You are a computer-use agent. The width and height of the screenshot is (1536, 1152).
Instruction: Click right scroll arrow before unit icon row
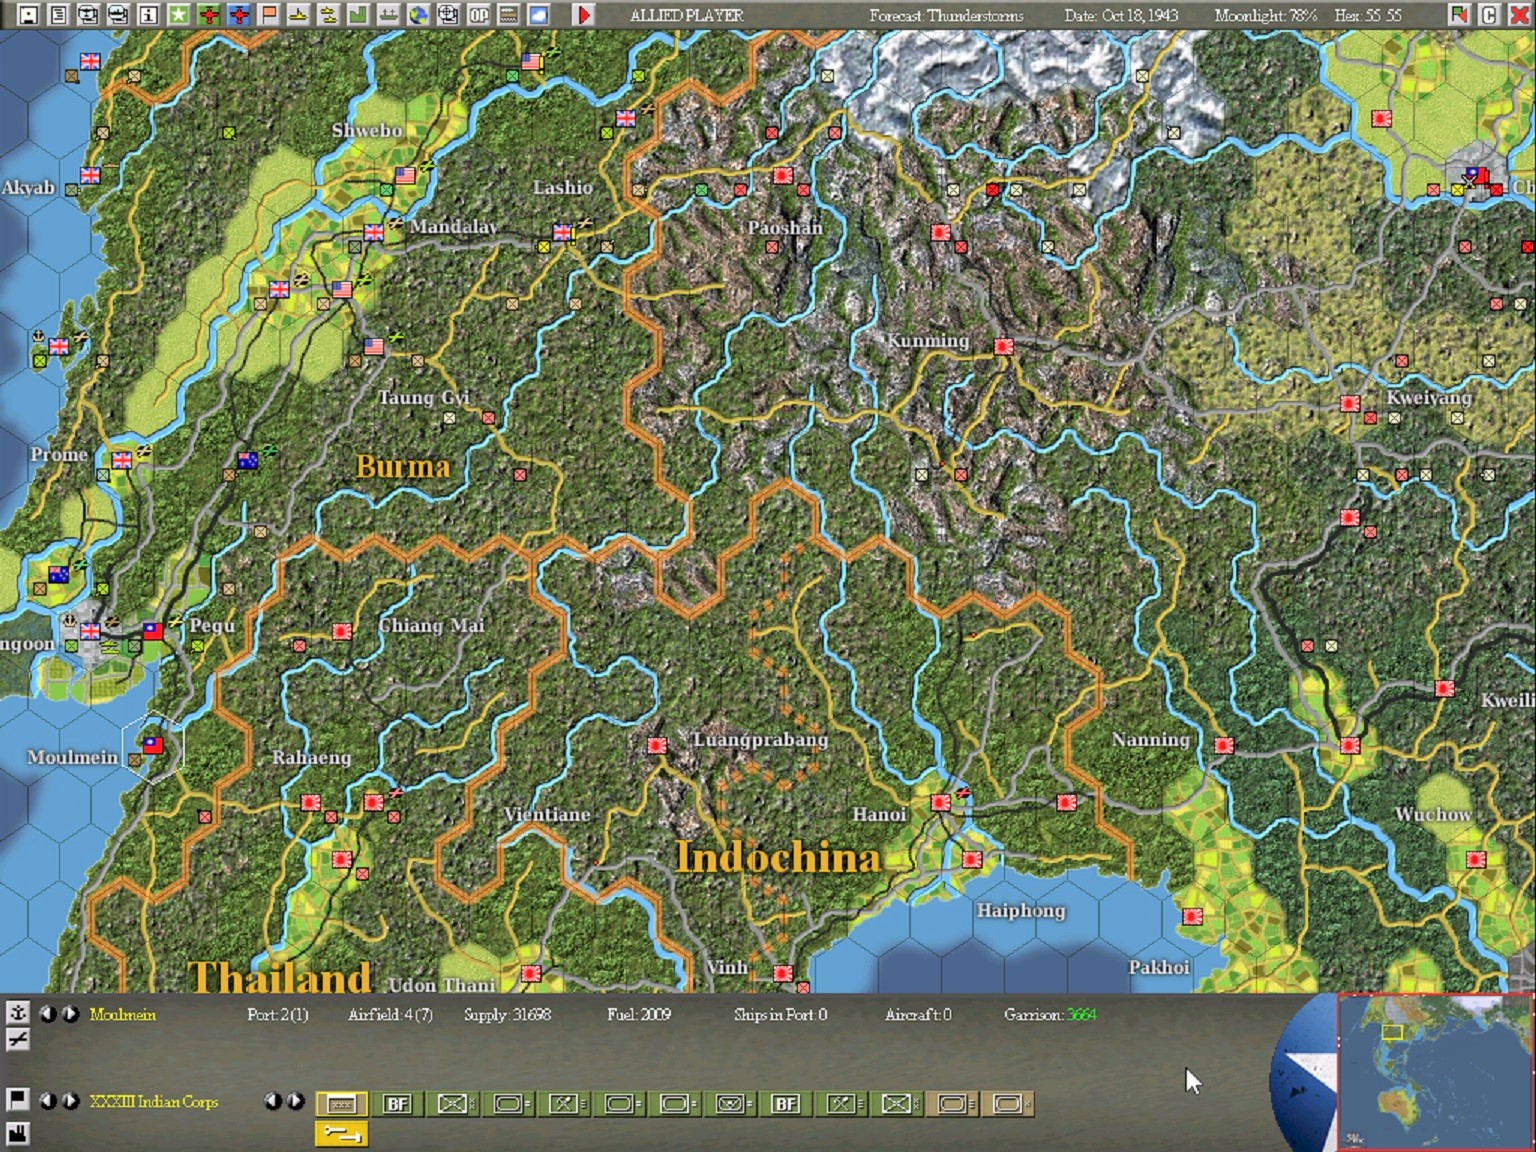point(295,1100)
